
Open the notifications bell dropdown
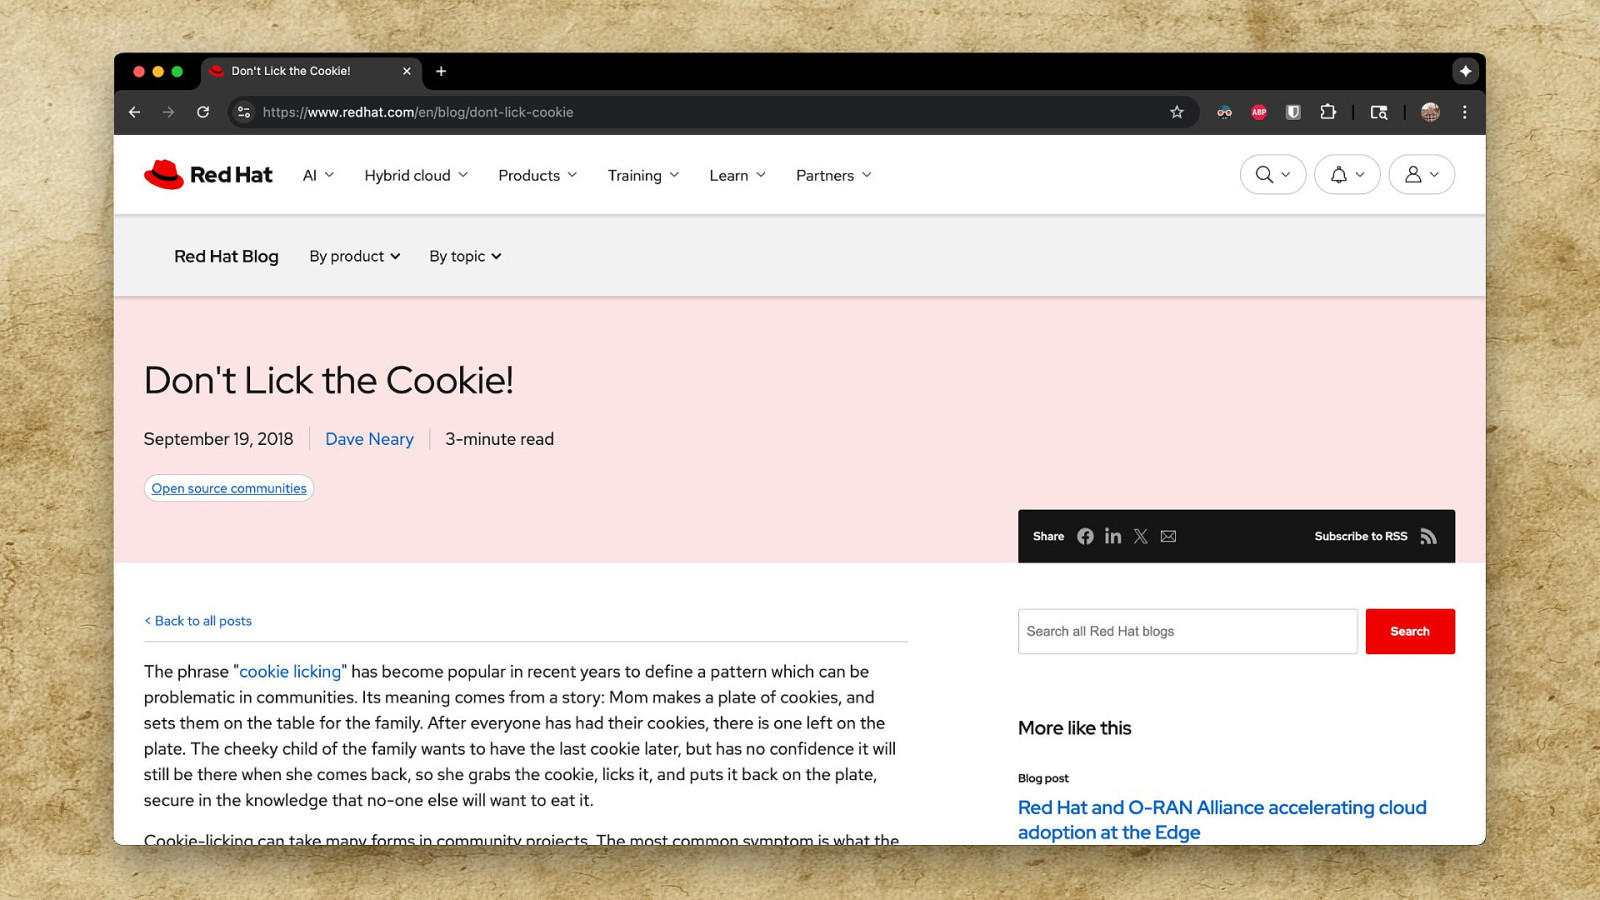pyautogui.click(x=1347, y=175)
